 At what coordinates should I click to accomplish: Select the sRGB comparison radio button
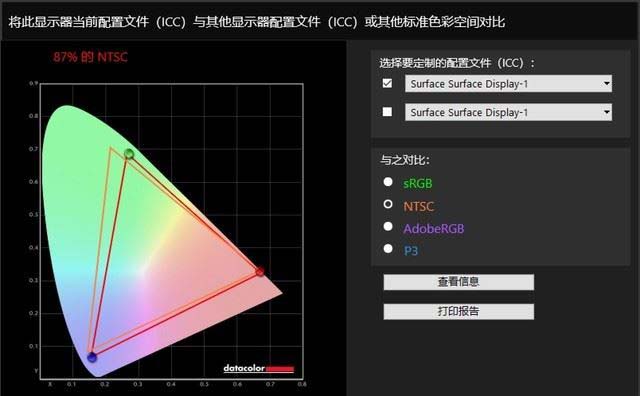pos(388,182)
